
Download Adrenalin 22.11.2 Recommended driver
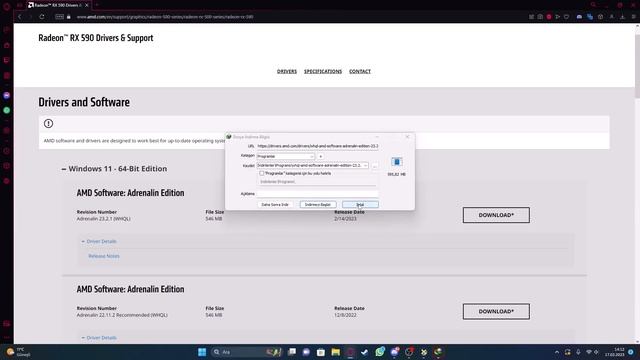(x=496, y=311)
